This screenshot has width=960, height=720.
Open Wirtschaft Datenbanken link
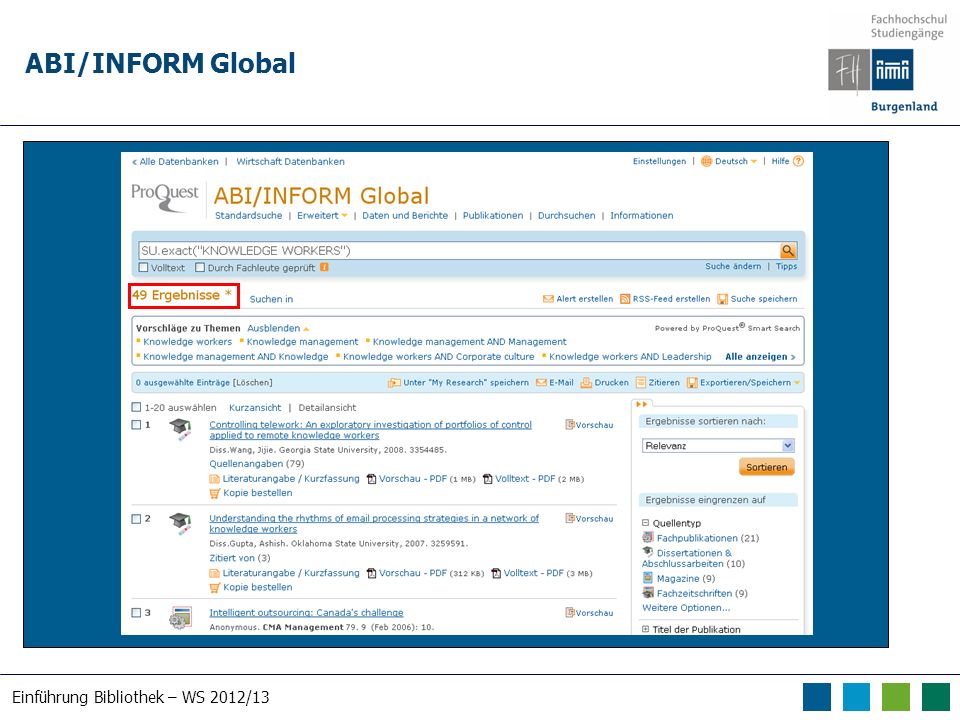pyautogui.click(x=290, y=162)
